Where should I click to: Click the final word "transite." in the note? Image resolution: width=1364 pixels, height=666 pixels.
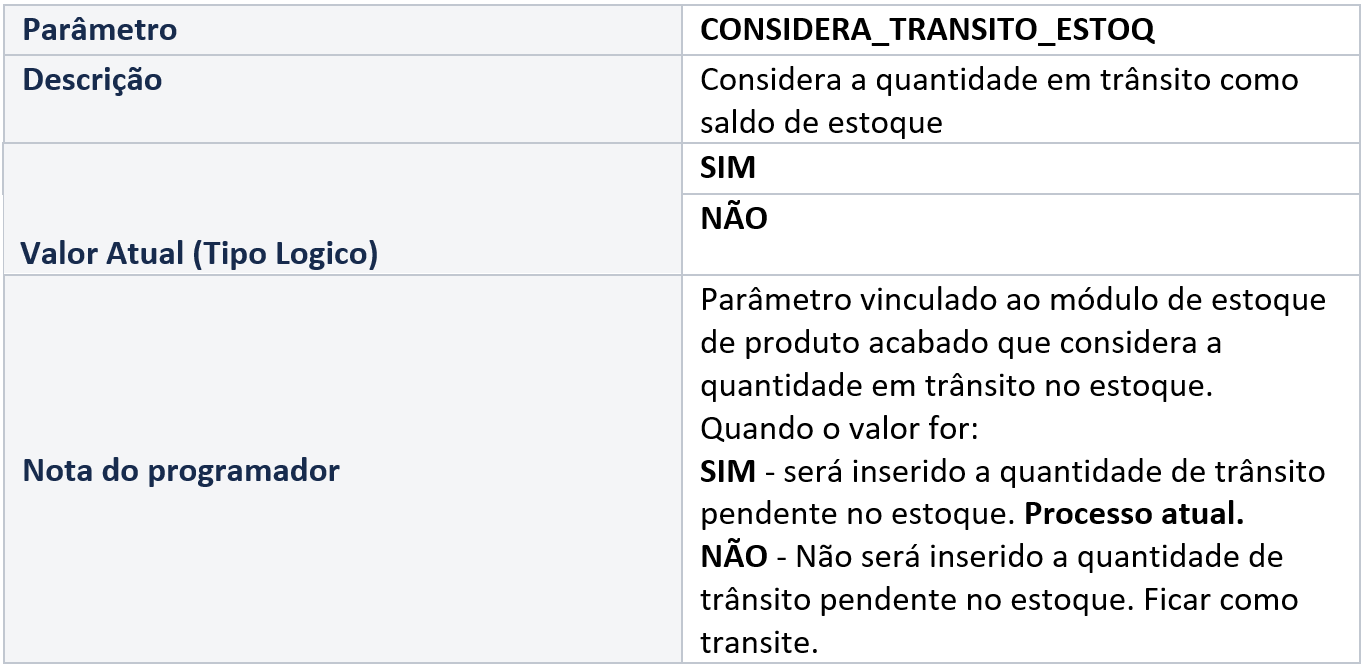757,641
